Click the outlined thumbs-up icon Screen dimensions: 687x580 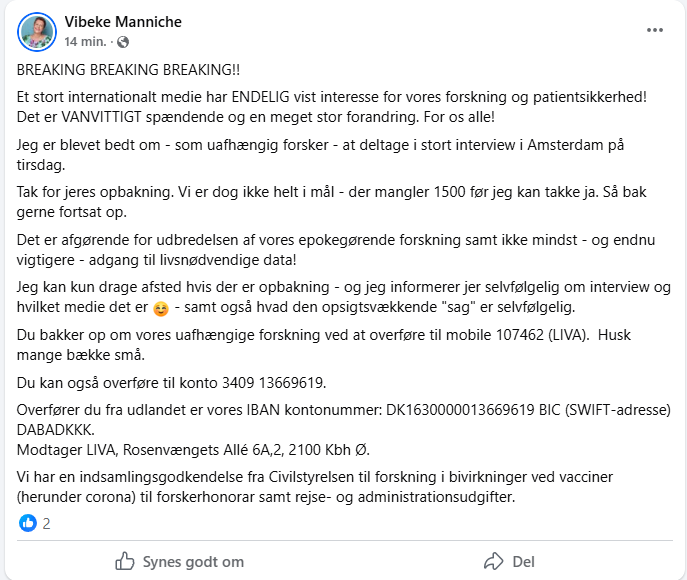pyautogui.click(x=124, y=561)
